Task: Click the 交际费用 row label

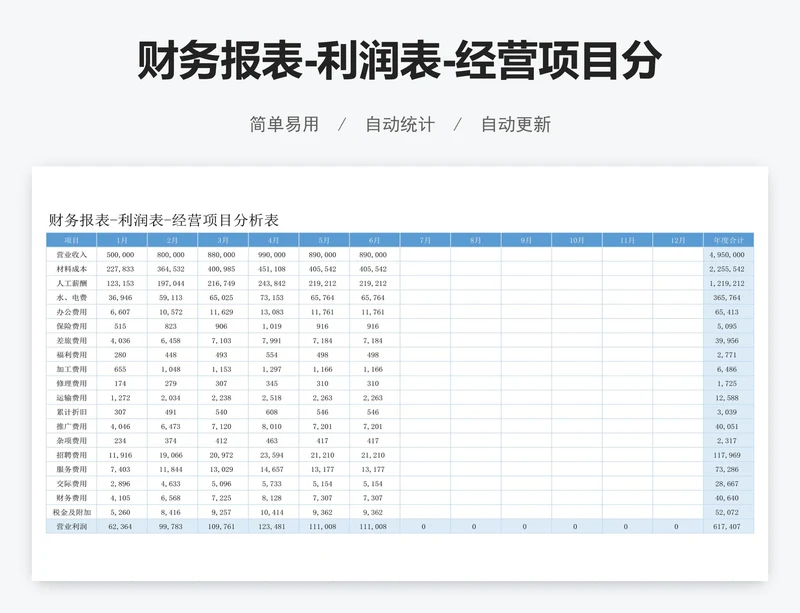Action: tap(71, 483)
